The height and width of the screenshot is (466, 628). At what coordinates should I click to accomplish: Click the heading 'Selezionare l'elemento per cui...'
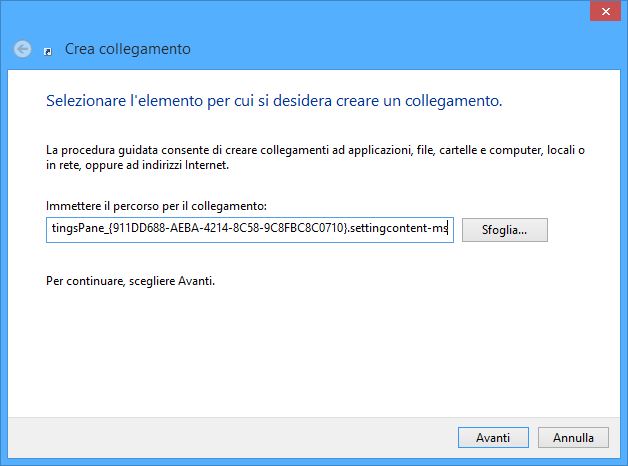[x=274, y=101]
